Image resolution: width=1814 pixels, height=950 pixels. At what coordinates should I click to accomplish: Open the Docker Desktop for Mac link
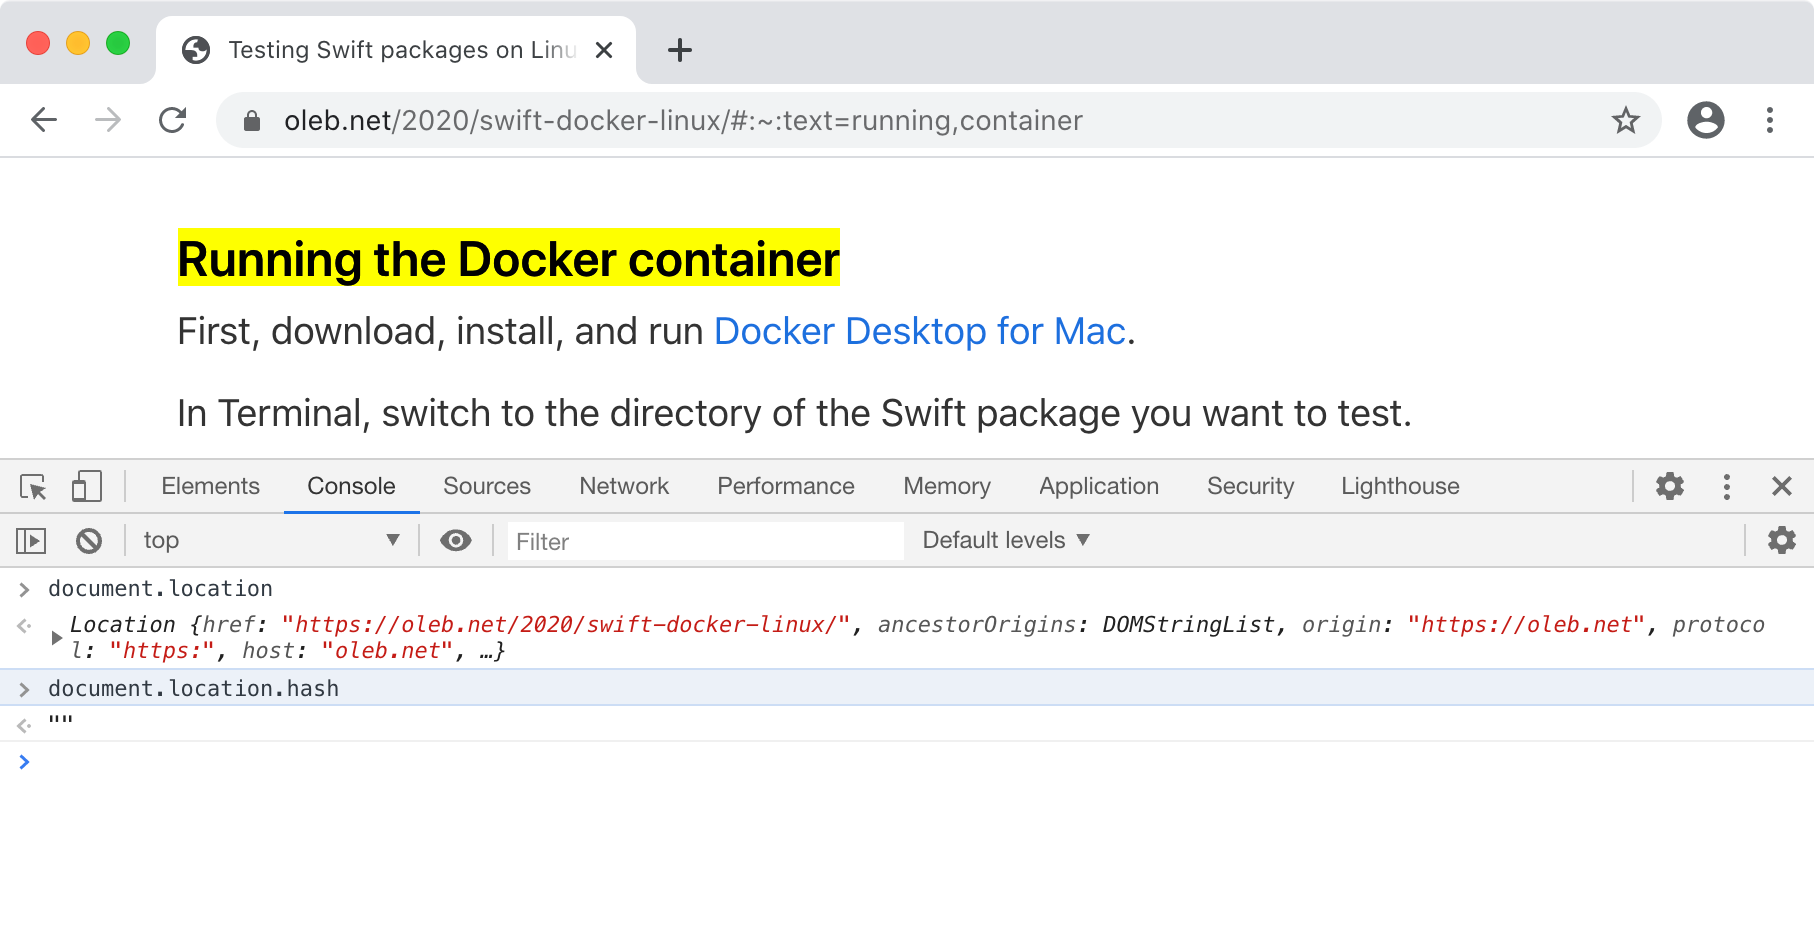919,332
